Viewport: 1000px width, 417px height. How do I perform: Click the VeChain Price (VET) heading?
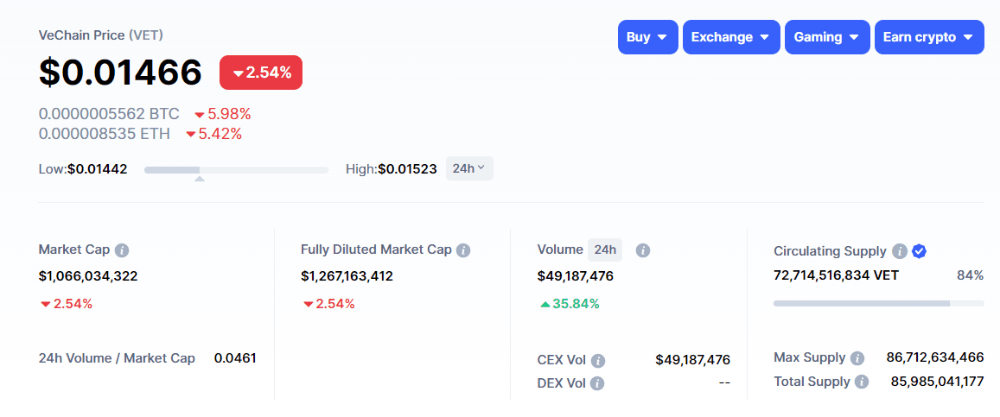click(100, 35)
